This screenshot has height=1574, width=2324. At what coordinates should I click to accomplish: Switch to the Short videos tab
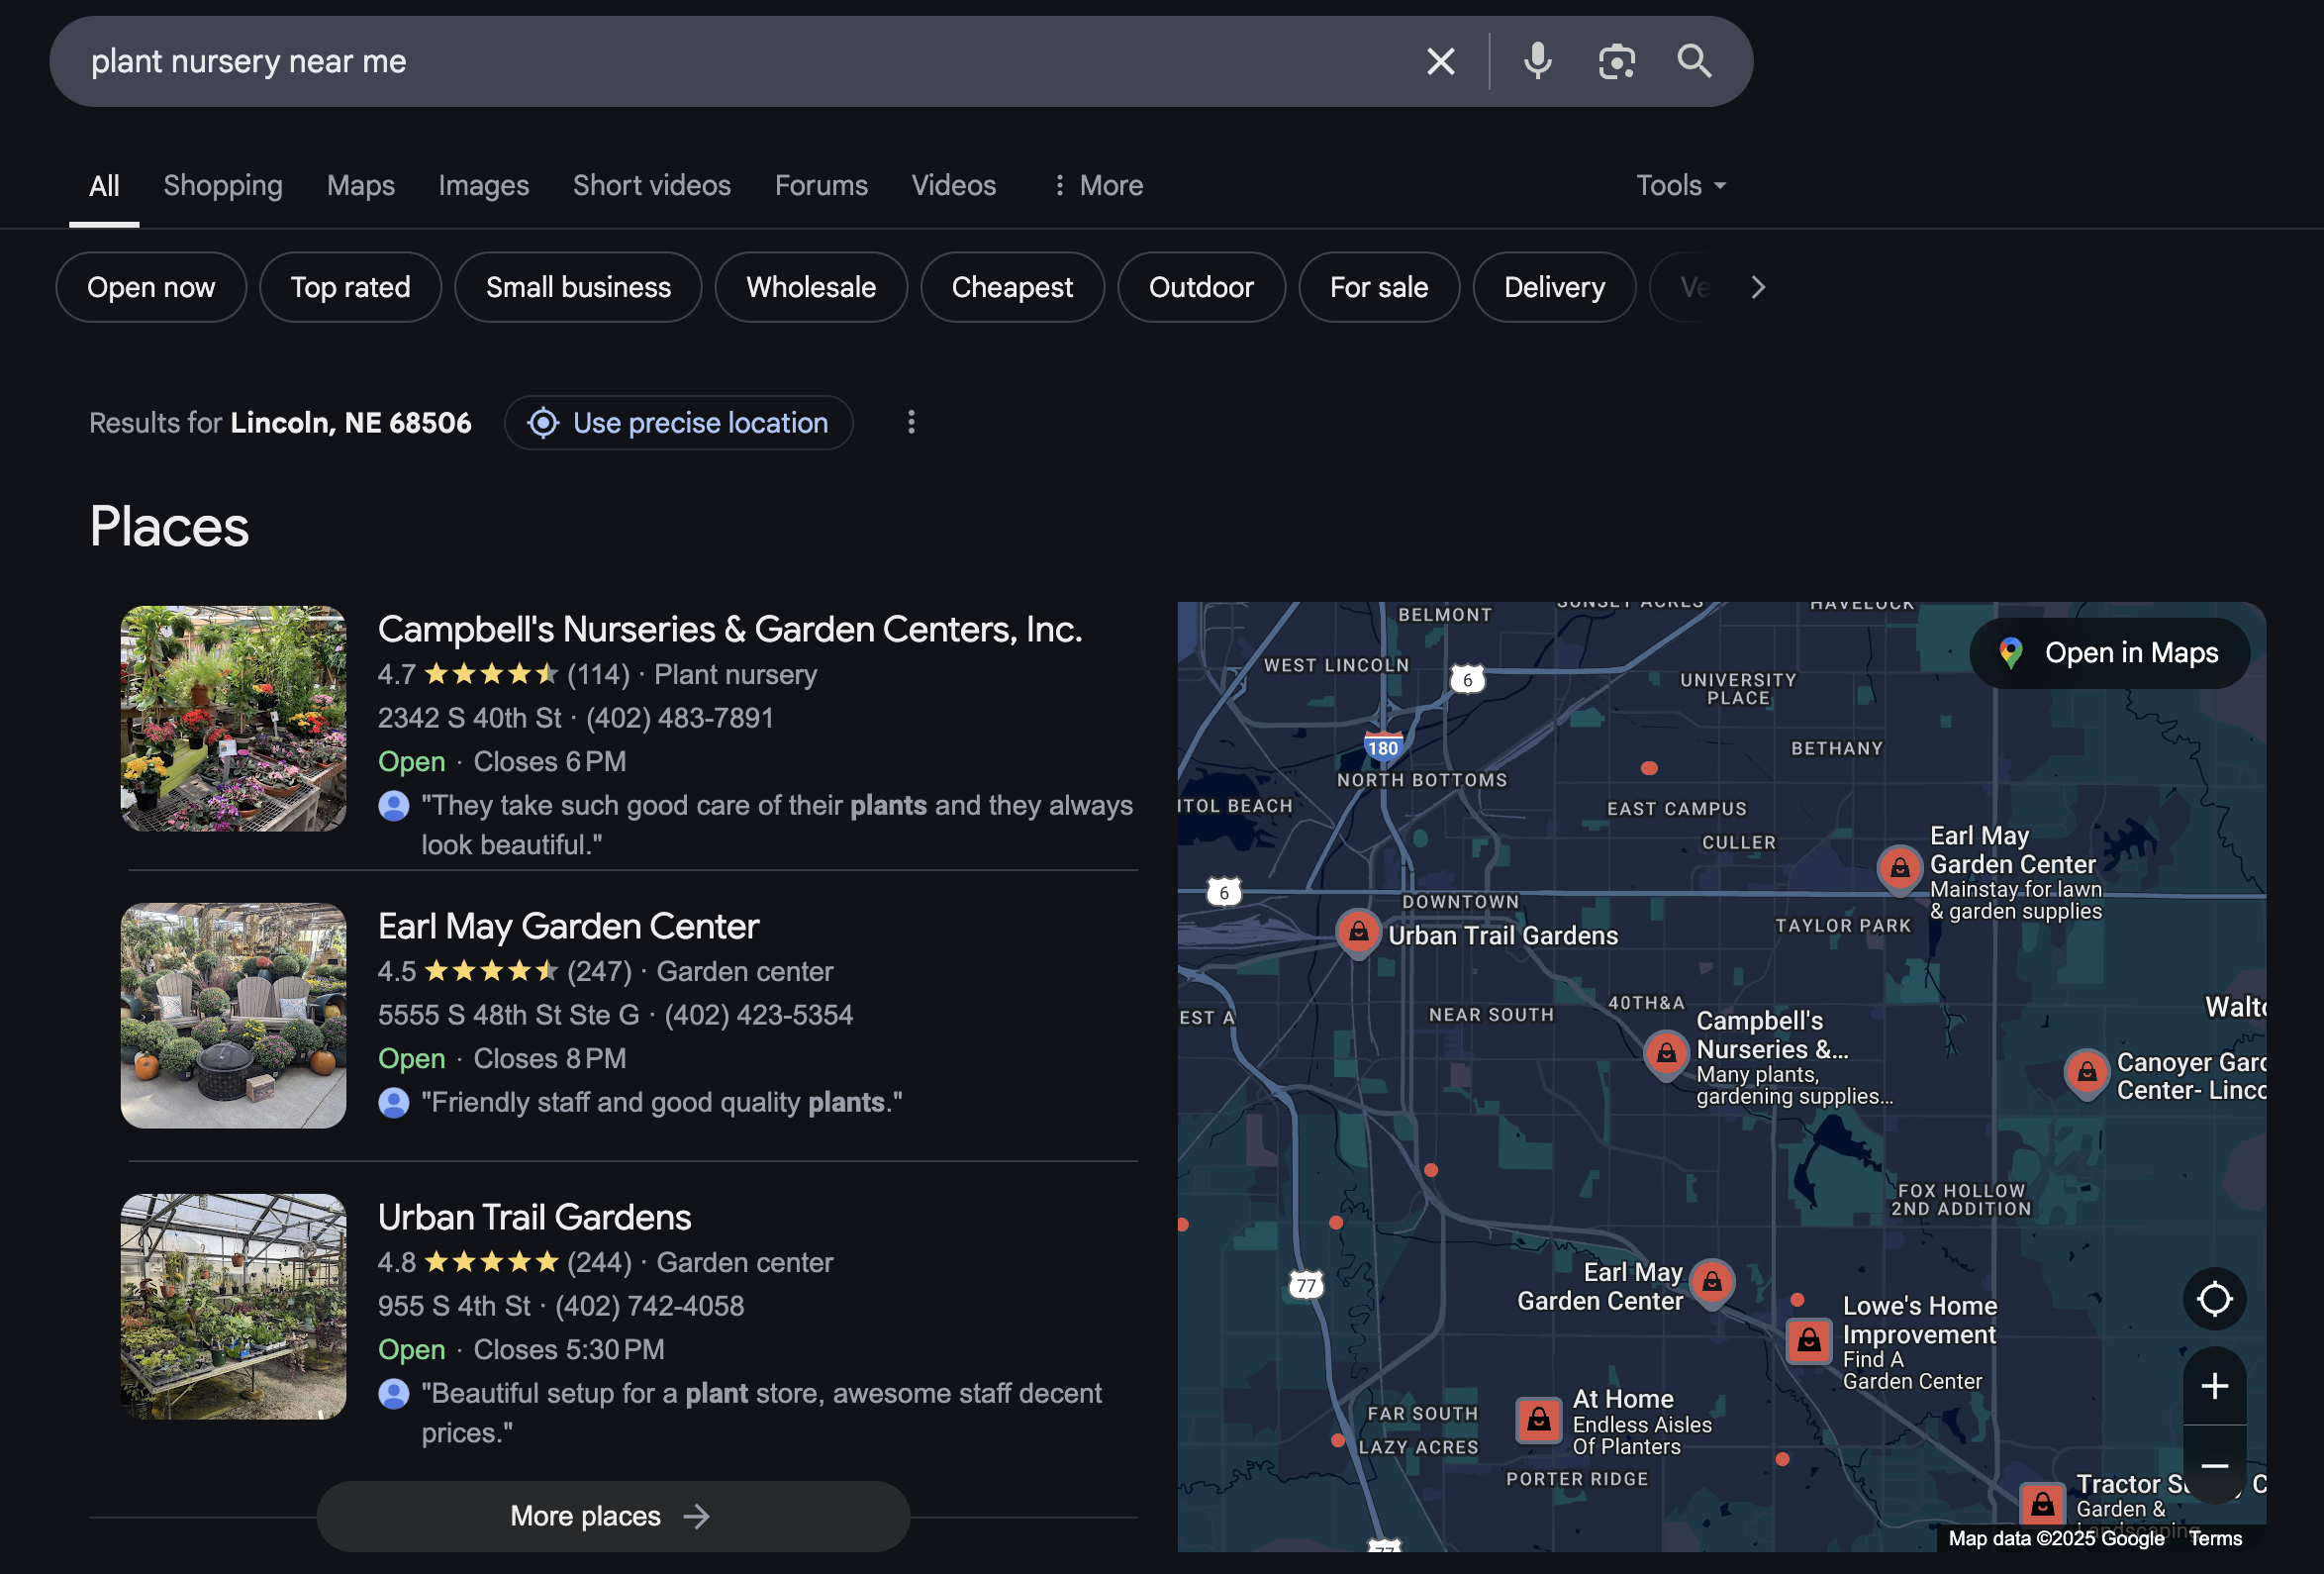point(652,186)
